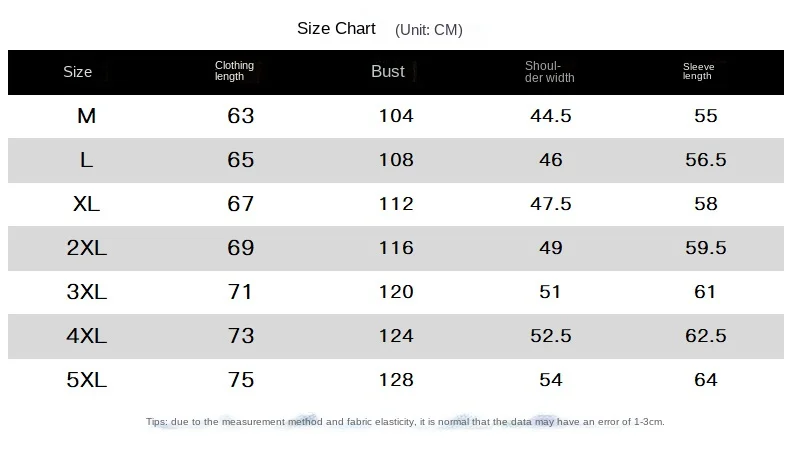Select the L size row label
Image resolution: width=790 pixels, height=471 pixels.
[87, 160]
